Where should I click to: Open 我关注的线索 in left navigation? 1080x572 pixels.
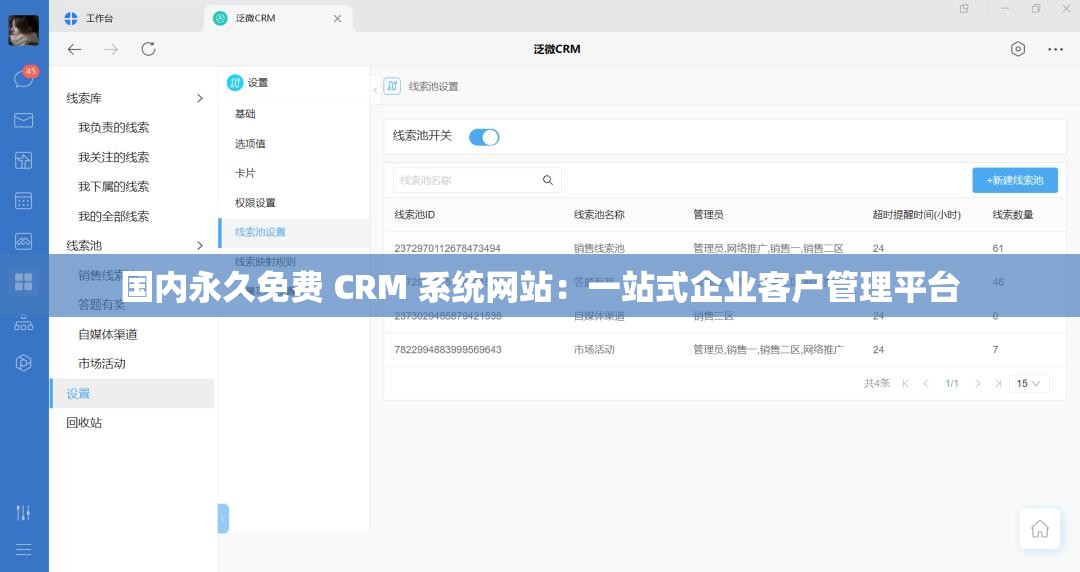[113, 157]
